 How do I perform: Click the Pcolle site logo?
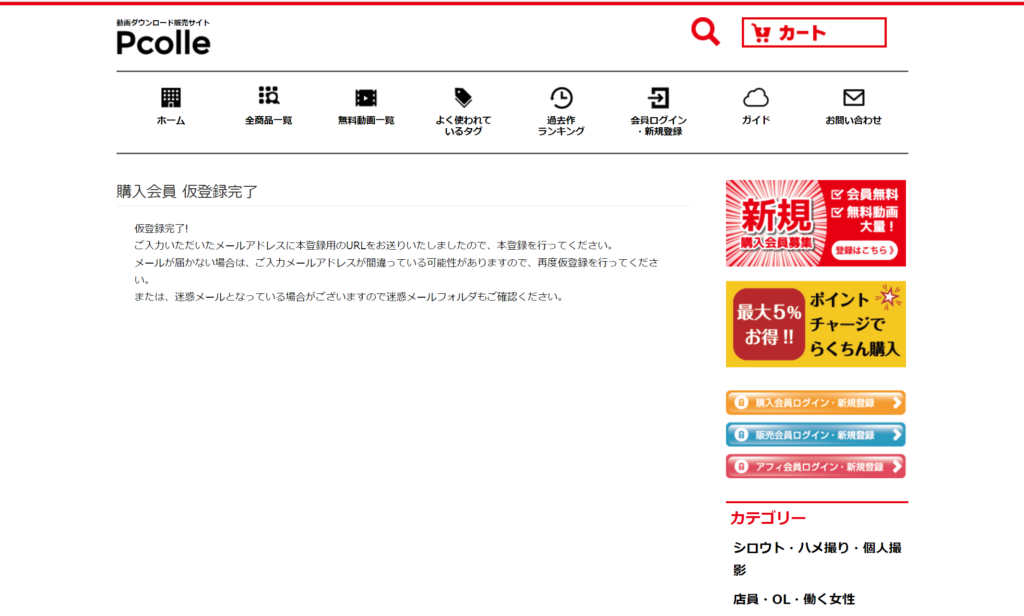[x=163, y=38]
